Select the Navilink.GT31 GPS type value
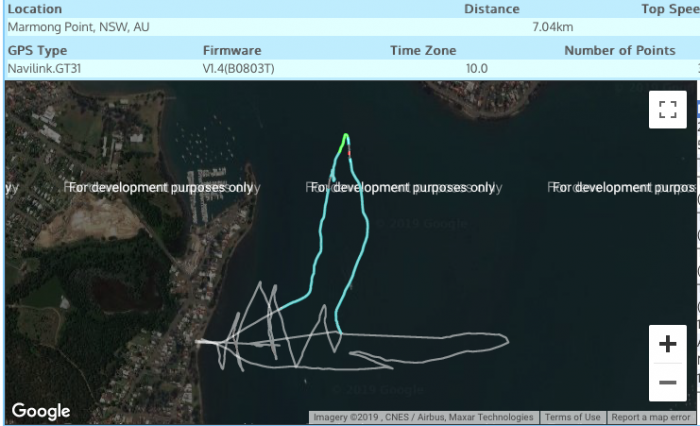The image size is (700, 426). pos(44,68)
